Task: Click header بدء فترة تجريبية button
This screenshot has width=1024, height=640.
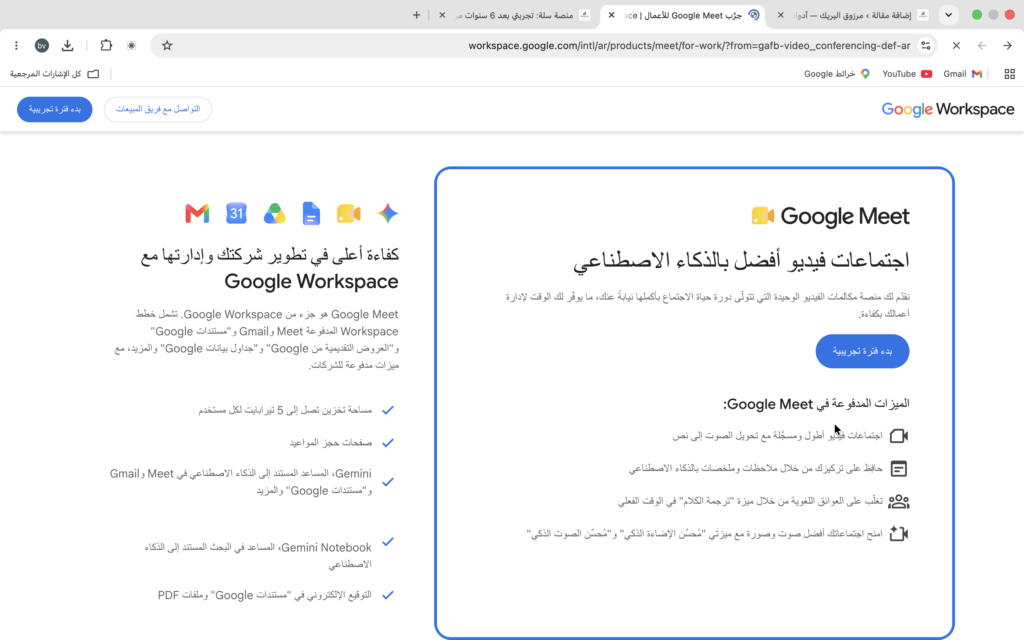Action: pos(55,109)
